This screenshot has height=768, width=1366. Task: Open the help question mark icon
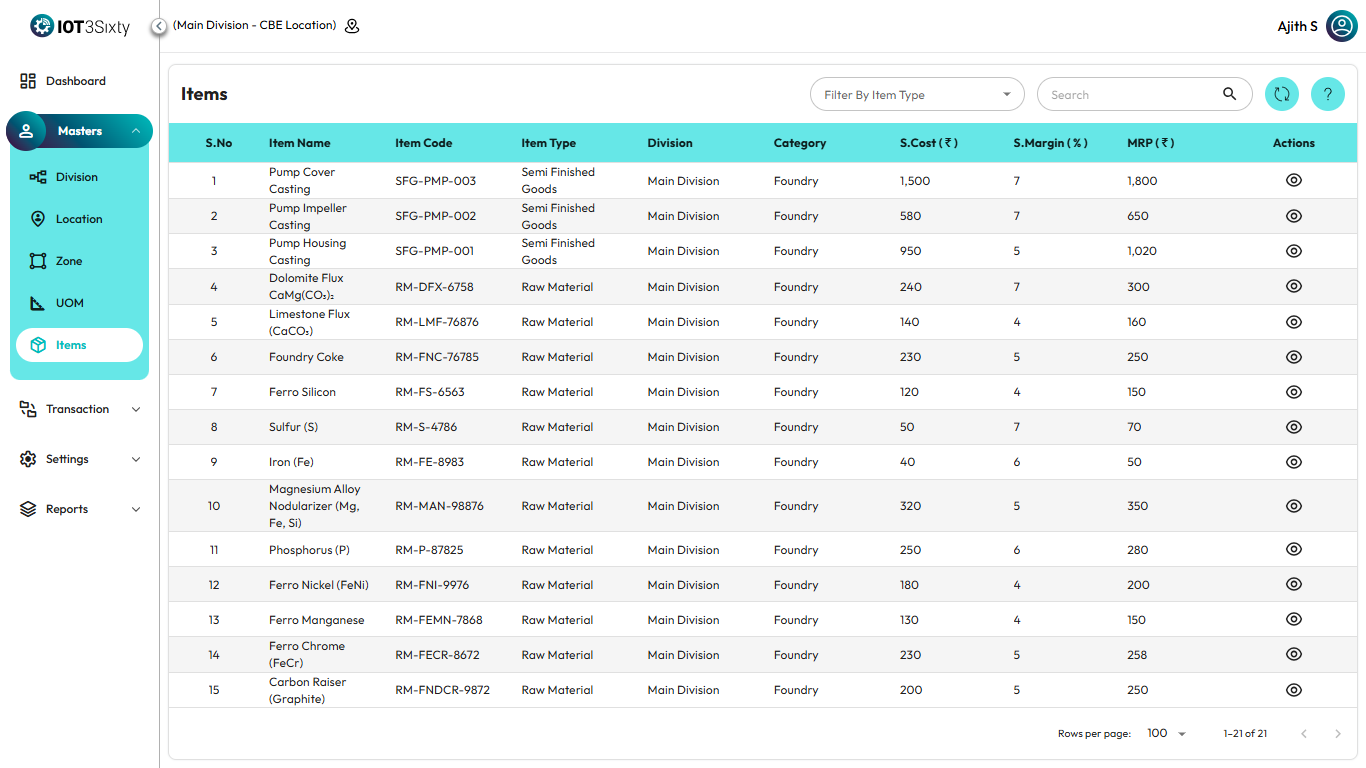1327,95
